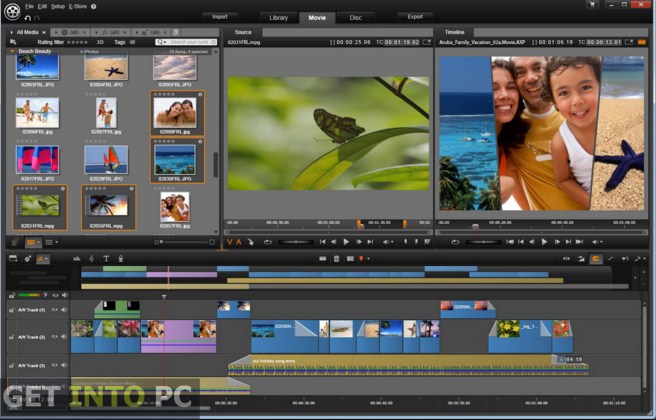Viewport: 656px width, 420px height.
Task: Select thumbnails view in library
Action: [31, 242]
